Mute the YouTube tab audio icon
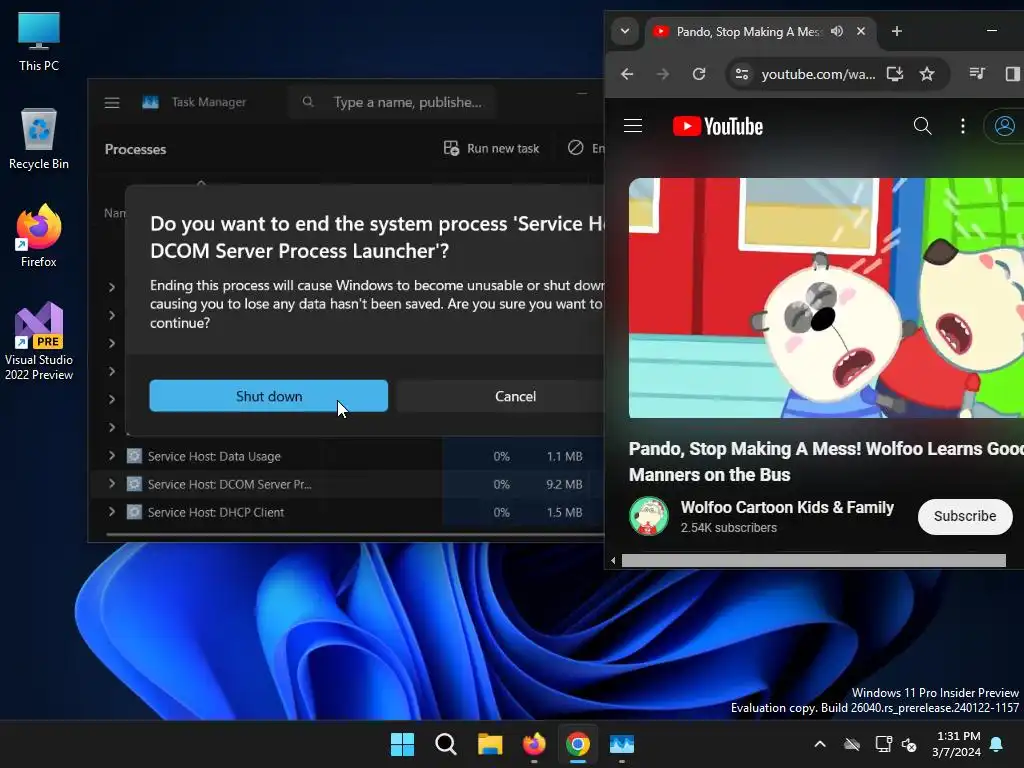Viewport: 1024px width, 768px height. click(x=837, y=31)
